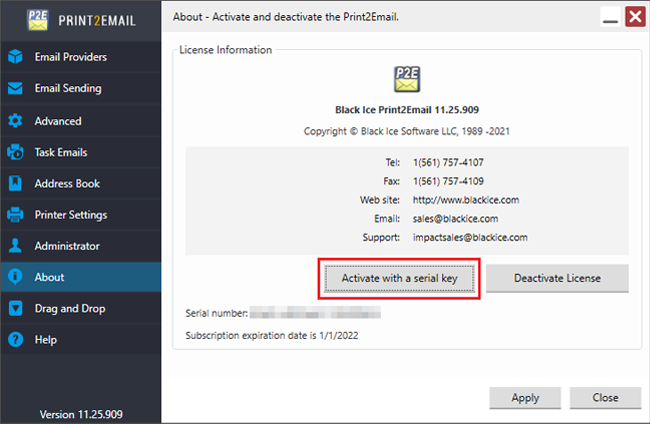
Task: Click the Email Providers cube icon
Action: (15, 56)
